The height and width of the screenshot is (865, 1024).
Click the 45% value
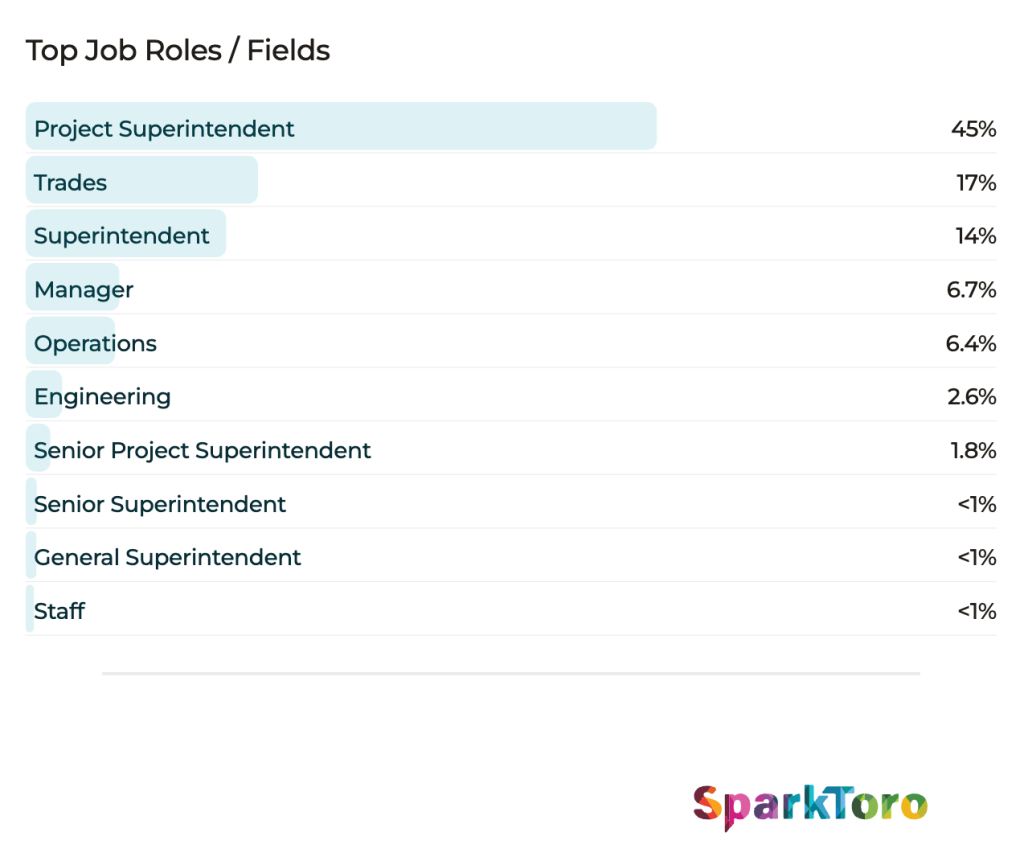pyautogui.click(x=974, y=129)
